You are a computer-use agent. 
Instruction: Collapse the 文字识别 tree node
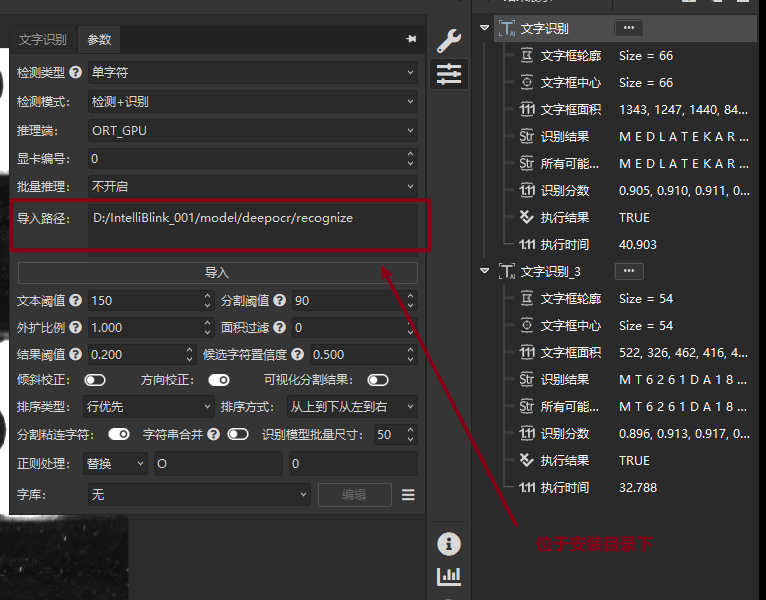pos(485,29)
